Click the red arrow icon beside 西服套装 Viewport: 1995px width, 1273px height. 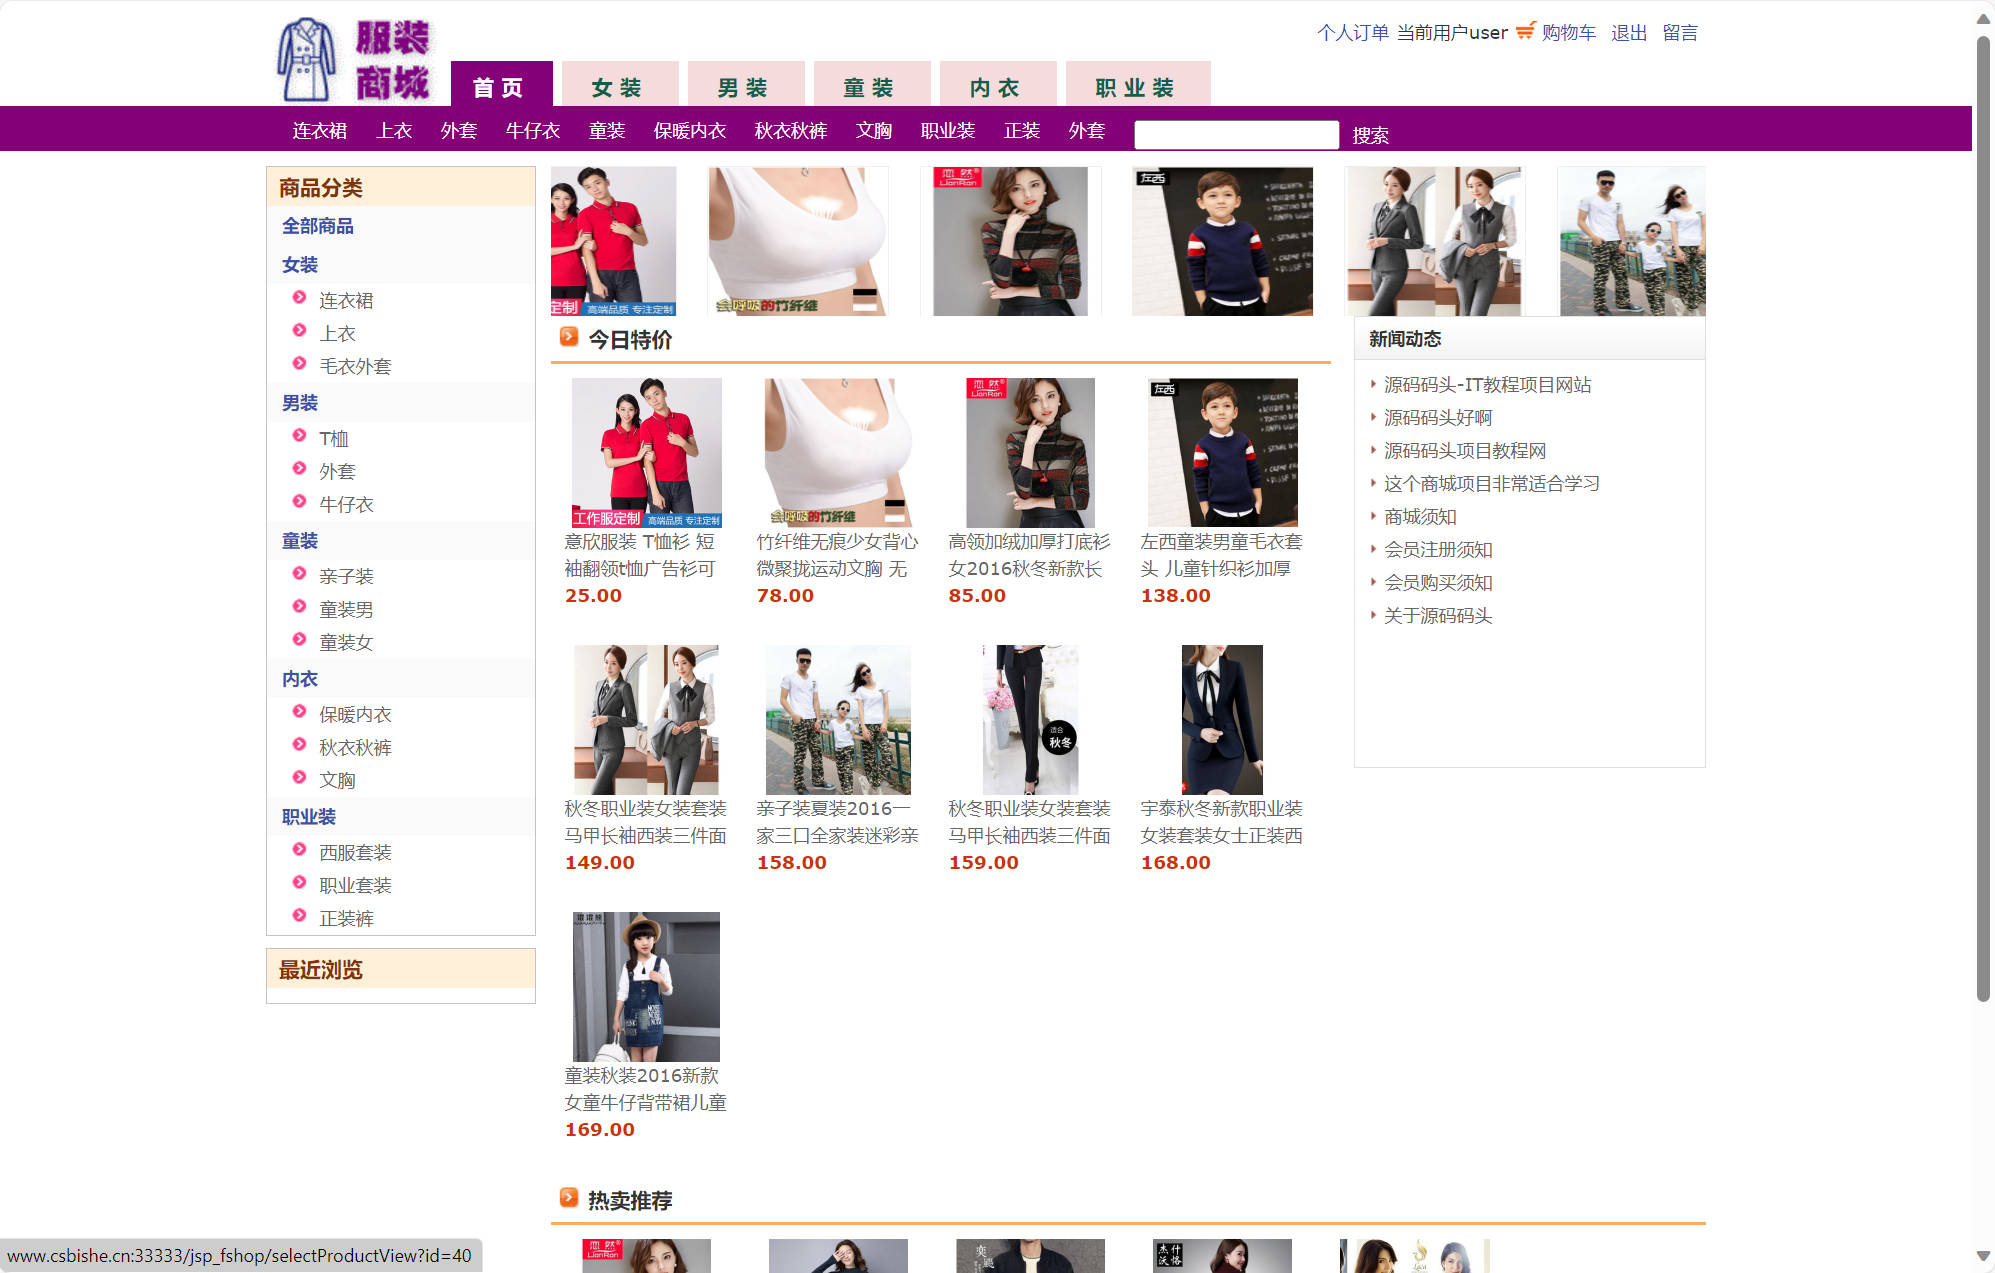[x=301, y=849]
